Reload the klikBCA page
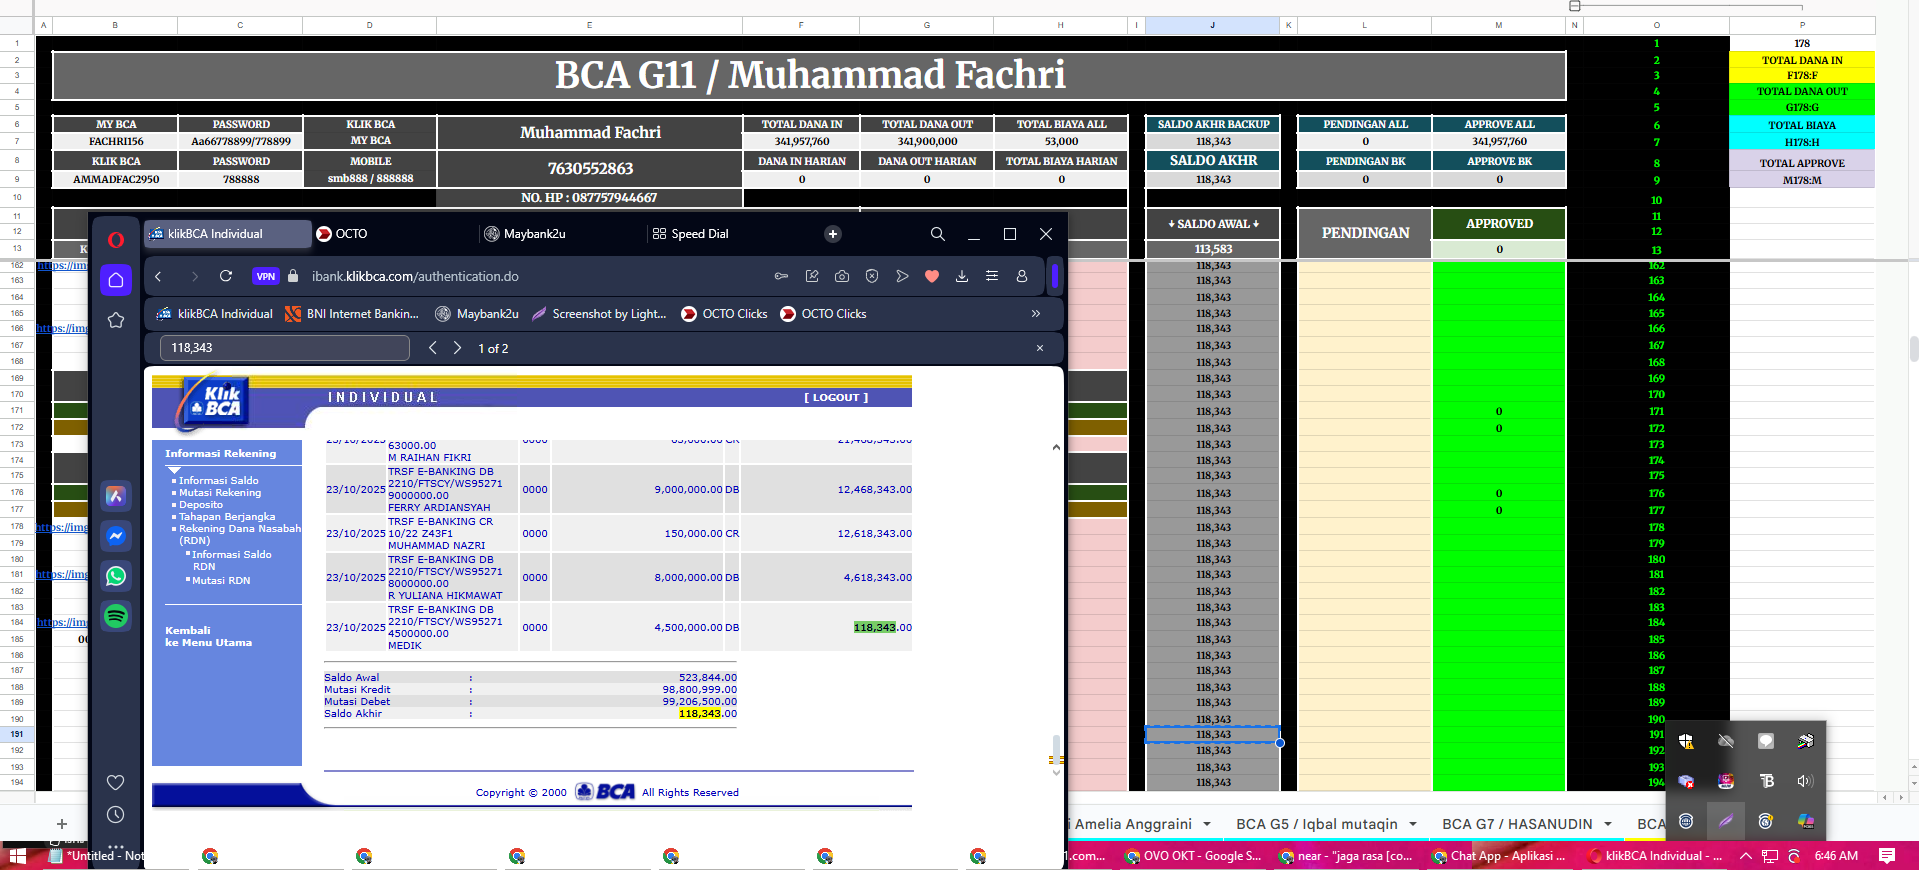 [226, 277]
